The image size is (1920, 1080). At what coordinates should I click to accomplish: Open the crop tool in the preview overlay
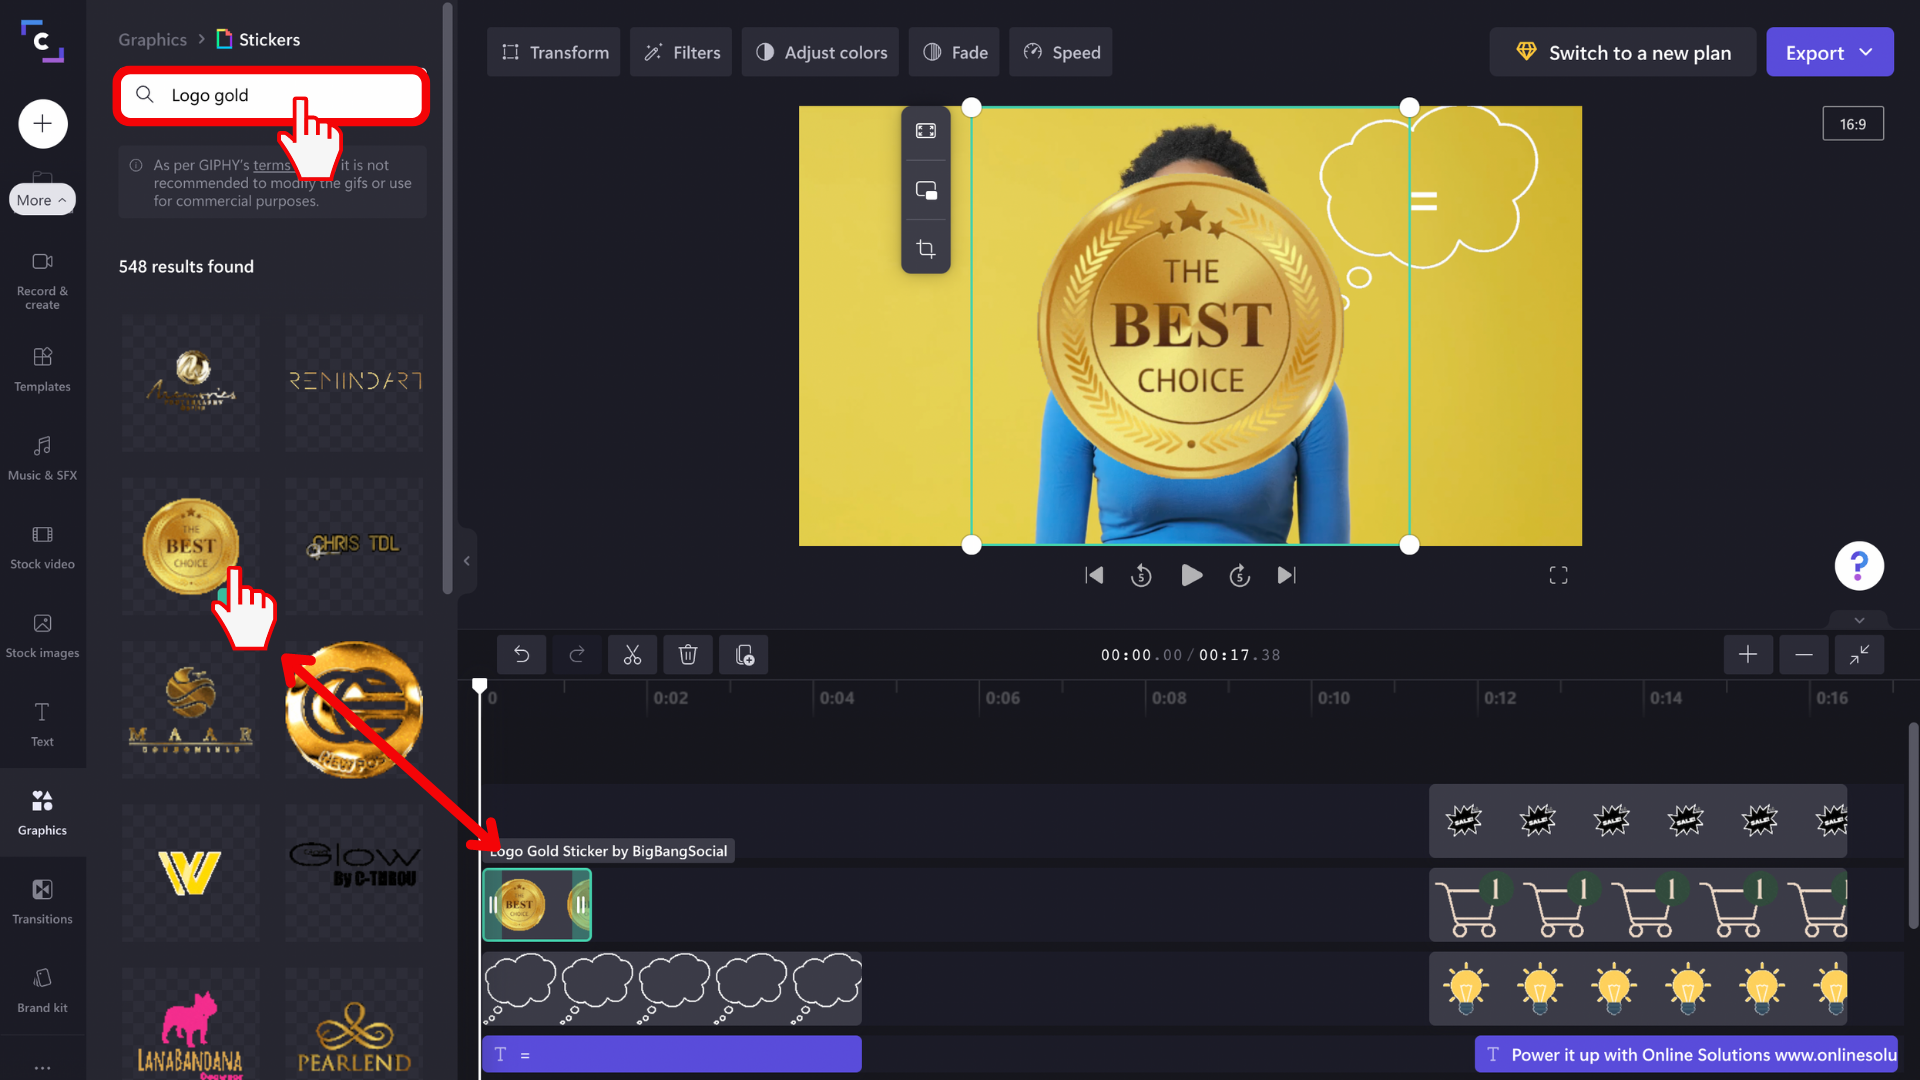926,248
